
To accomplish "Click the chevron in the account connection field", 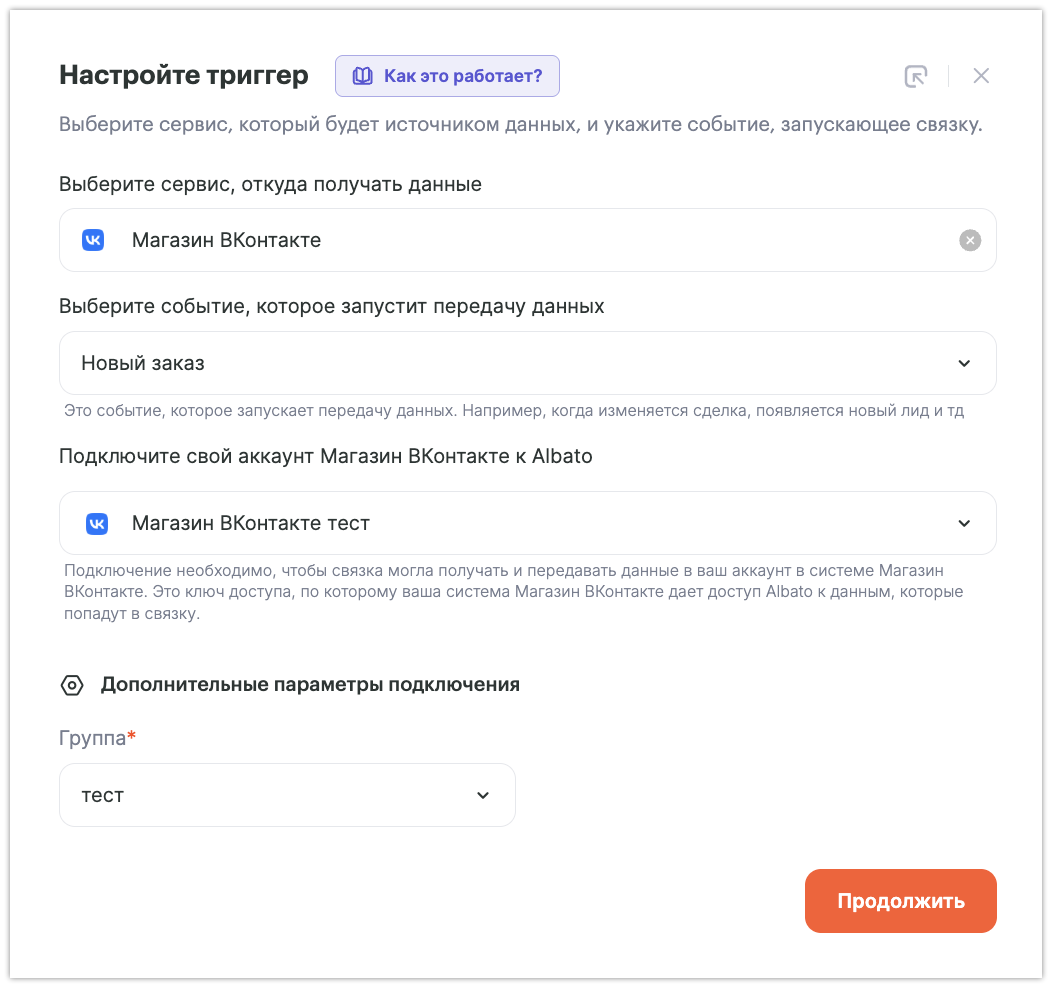I will pyautogui.click(x=964, y=523).
